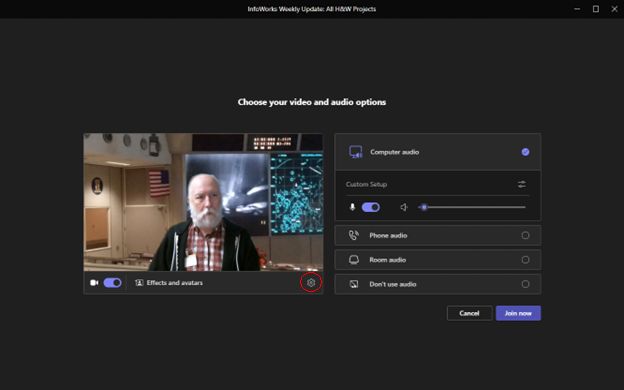Click the Phone audio label text

point(388,236)
